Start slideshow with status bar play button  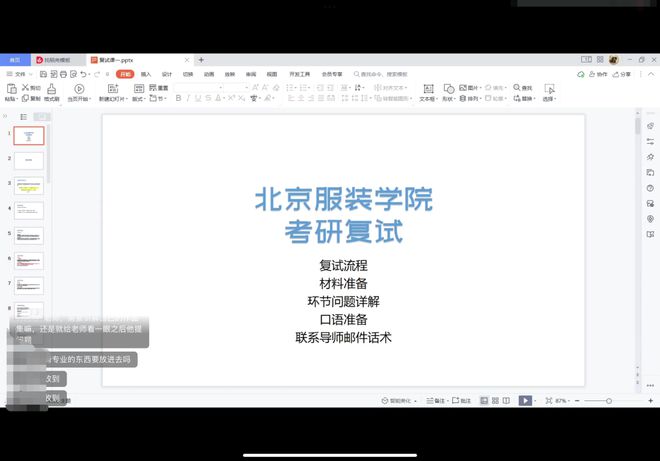pyautogui.click(x=525, y=400)
